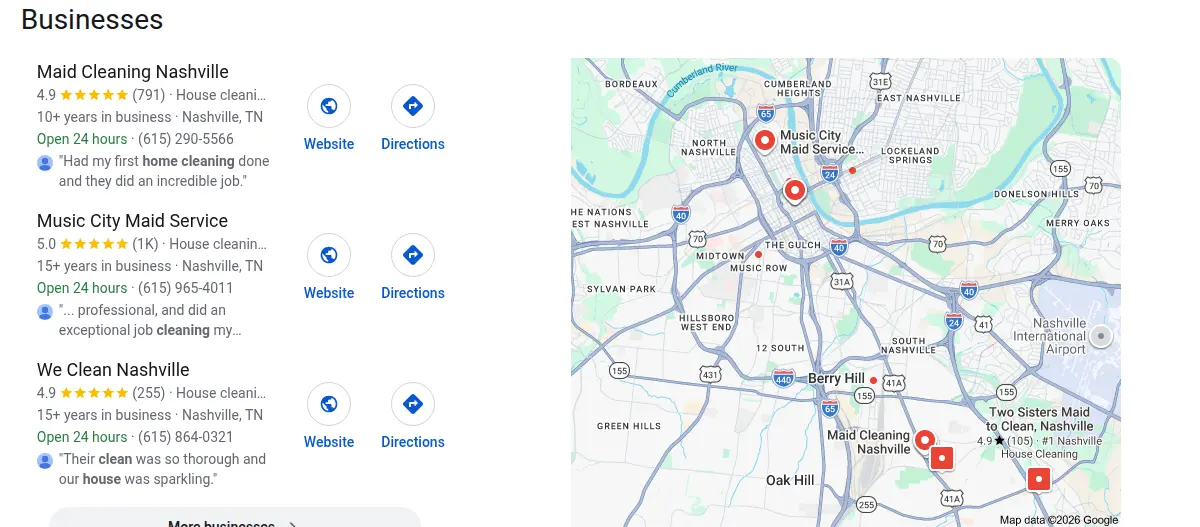Select the Music City Maid Service map pin
The height and width of the screenshot is (527, 1200).
(765, 142)
